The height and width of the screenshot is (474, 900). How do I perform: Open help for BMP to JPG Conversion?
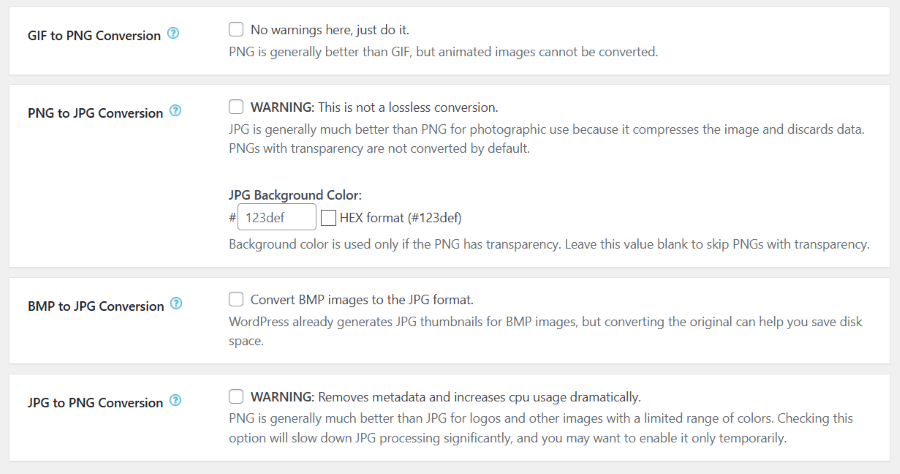pyautogui.click(x=176, y=304)
